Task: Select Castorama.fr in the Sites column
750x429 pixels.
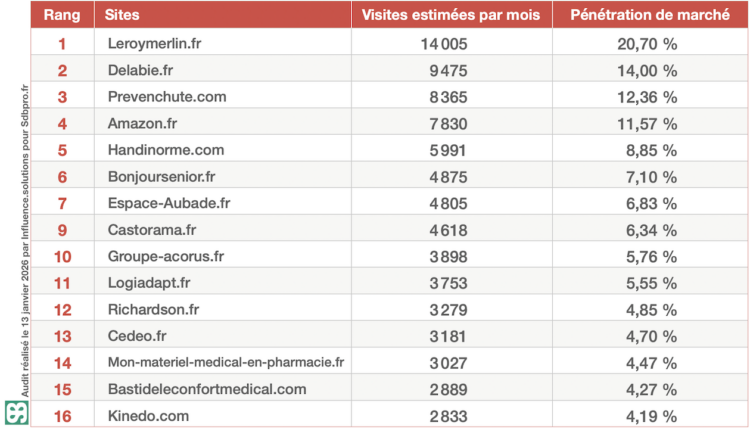Action: pos(152,229)
